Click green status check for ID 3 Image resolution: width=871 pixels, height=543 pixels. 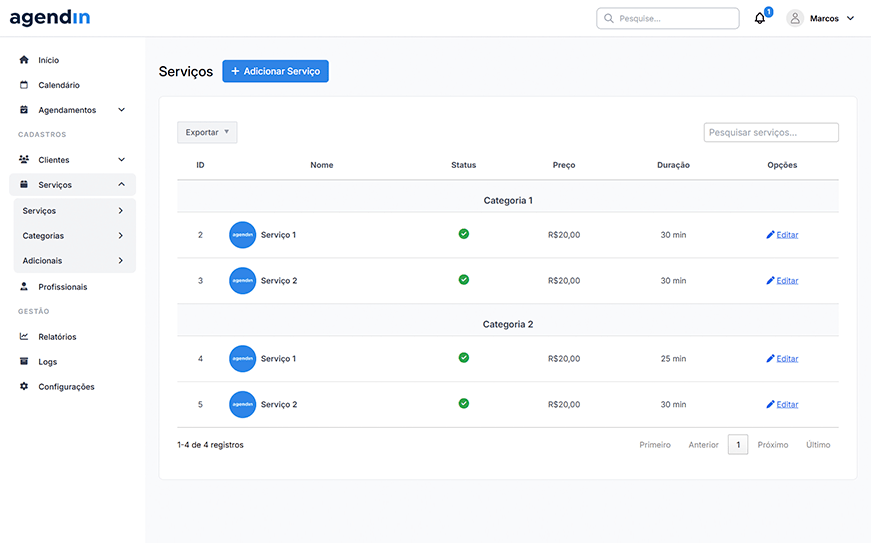click(464, 279)
